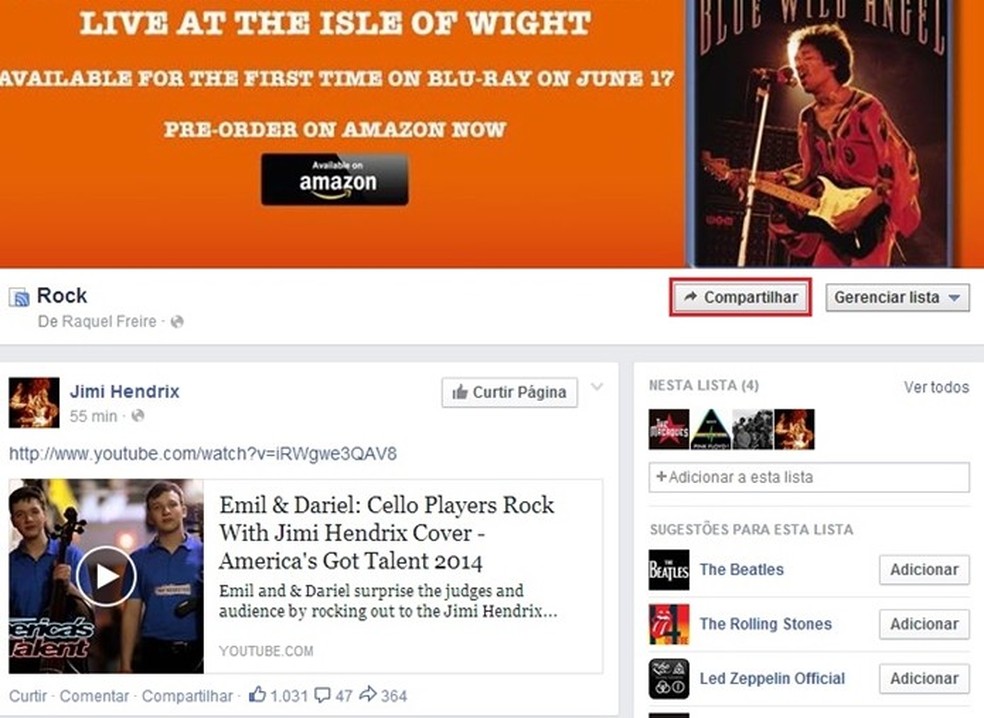Add The Beatles to this list

point(924,570)
